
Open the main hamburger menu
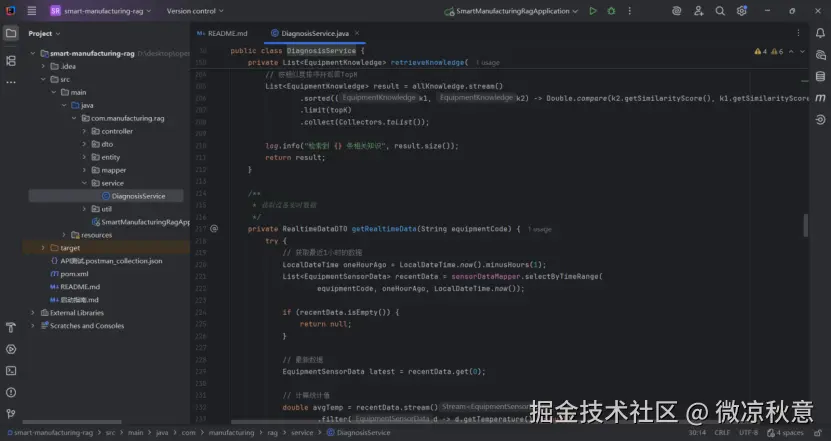pyautogui.click(x=32, y=11)
